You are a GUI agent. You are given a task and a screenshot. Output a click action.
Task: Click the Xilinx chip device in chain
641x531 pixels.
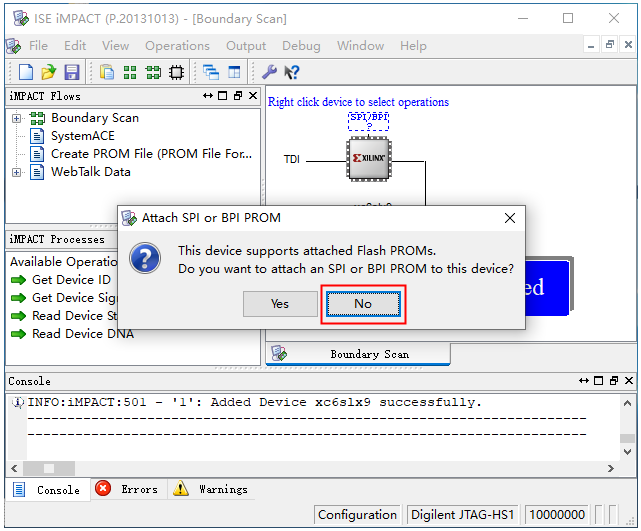(x=367, y=159)
